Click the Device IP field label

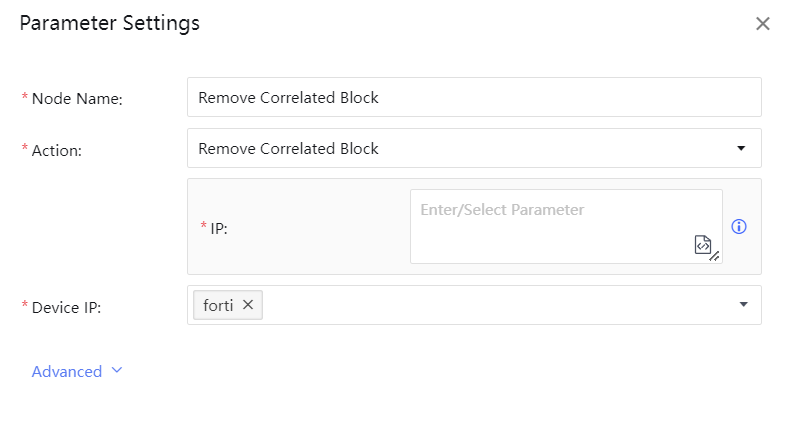[66, 307]
